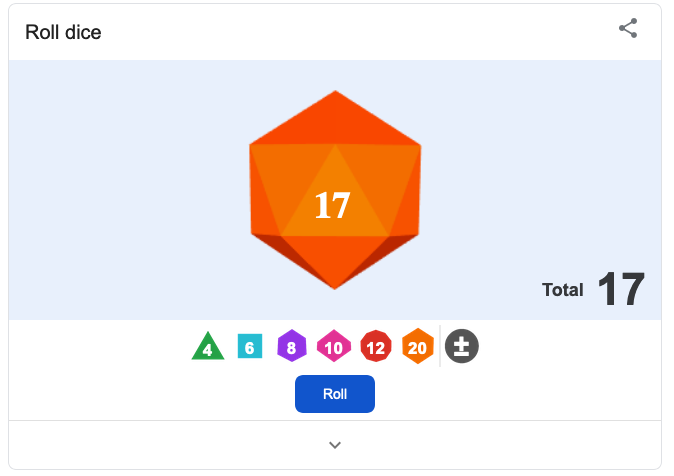Expand the card with bottom chevron
674x476 pixels.
coord(335,445)
